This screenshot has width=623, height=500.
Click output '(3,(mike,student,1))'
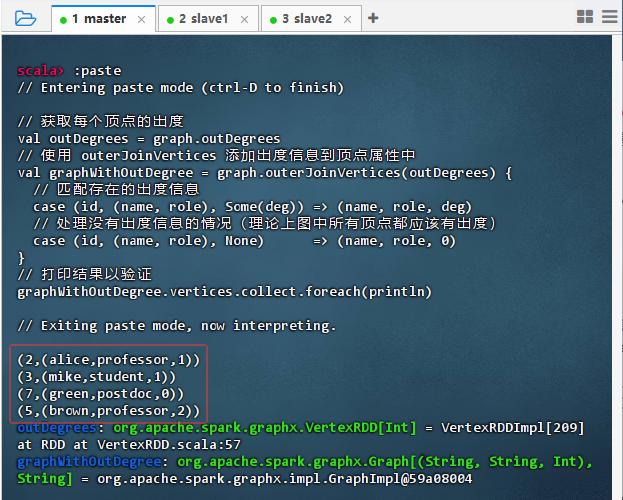pyautogui.click(x=96, y=377)
